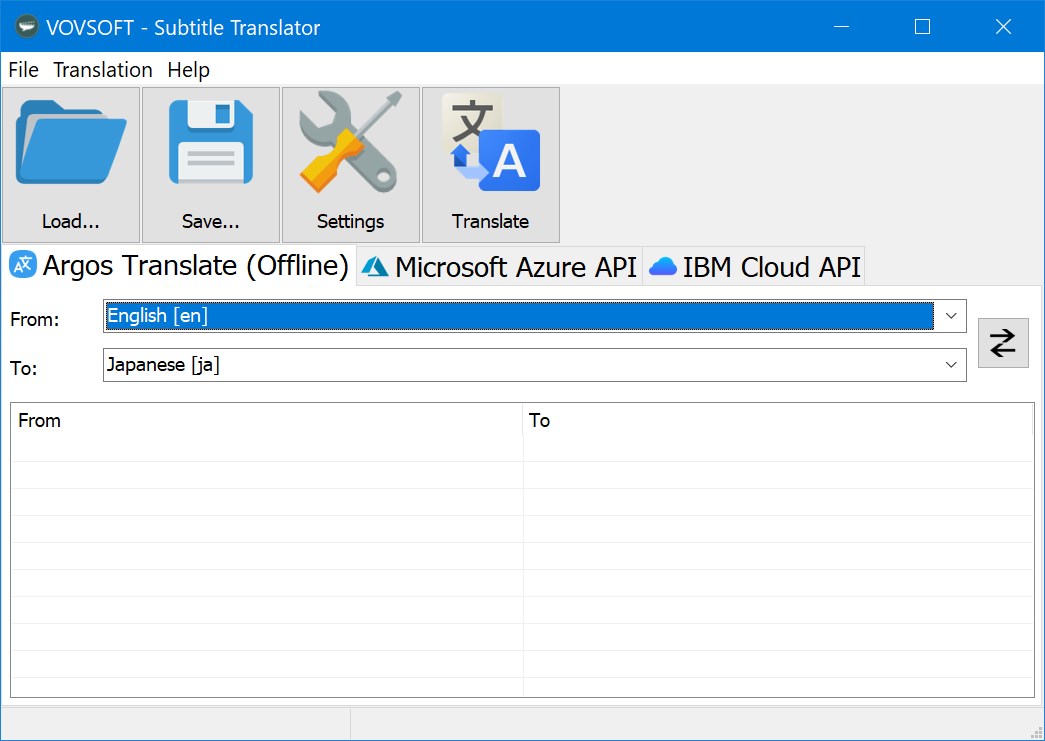1045x741 pixels.
Task: Swap source and target languages with arrows button
Action: coord(1003,342)
